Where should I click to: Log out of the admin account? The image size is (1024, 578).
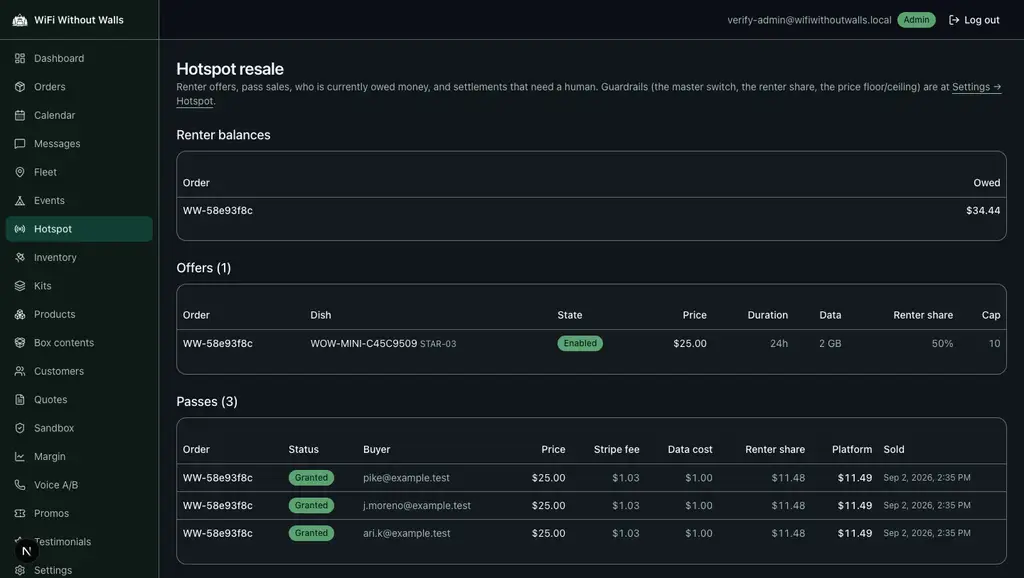tap(974, 20)
